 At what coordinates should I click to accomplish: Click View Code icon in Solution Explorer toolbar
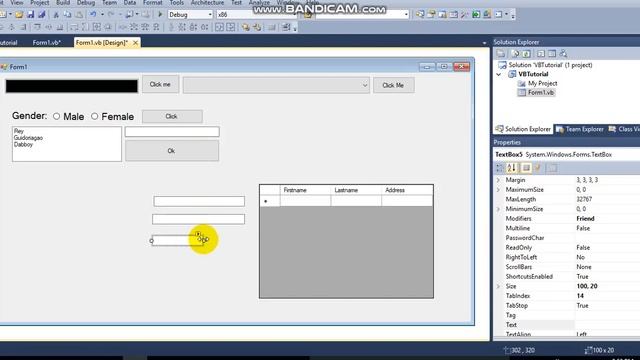(541, 53)
